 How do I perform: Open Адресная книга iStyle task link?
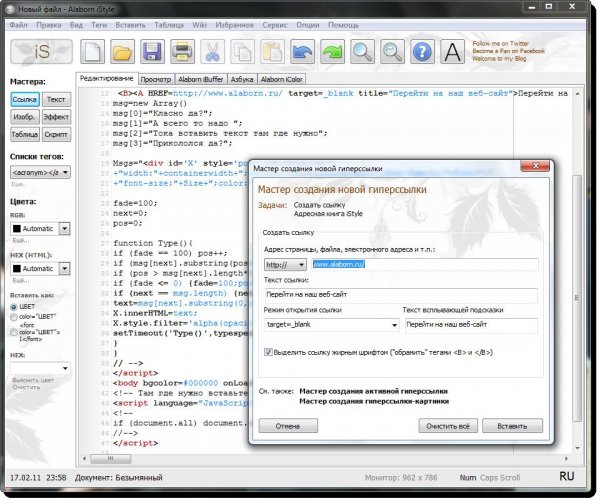tap(328, 214)
